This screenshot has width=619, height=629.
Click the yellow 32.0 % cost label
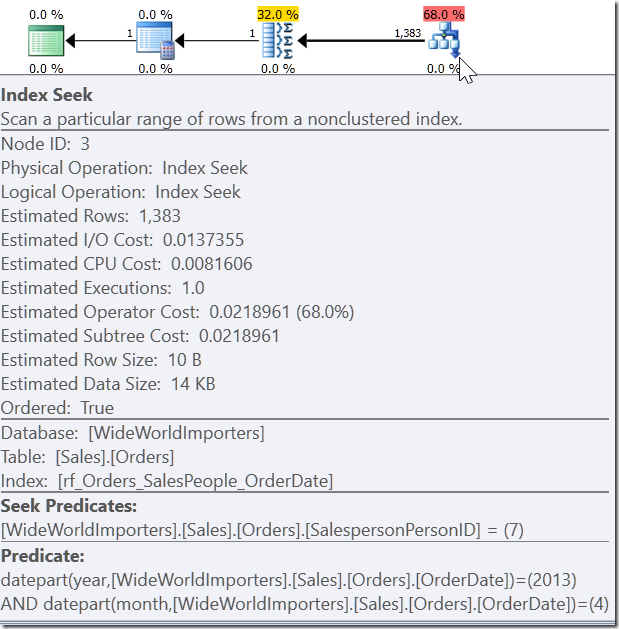277,15
